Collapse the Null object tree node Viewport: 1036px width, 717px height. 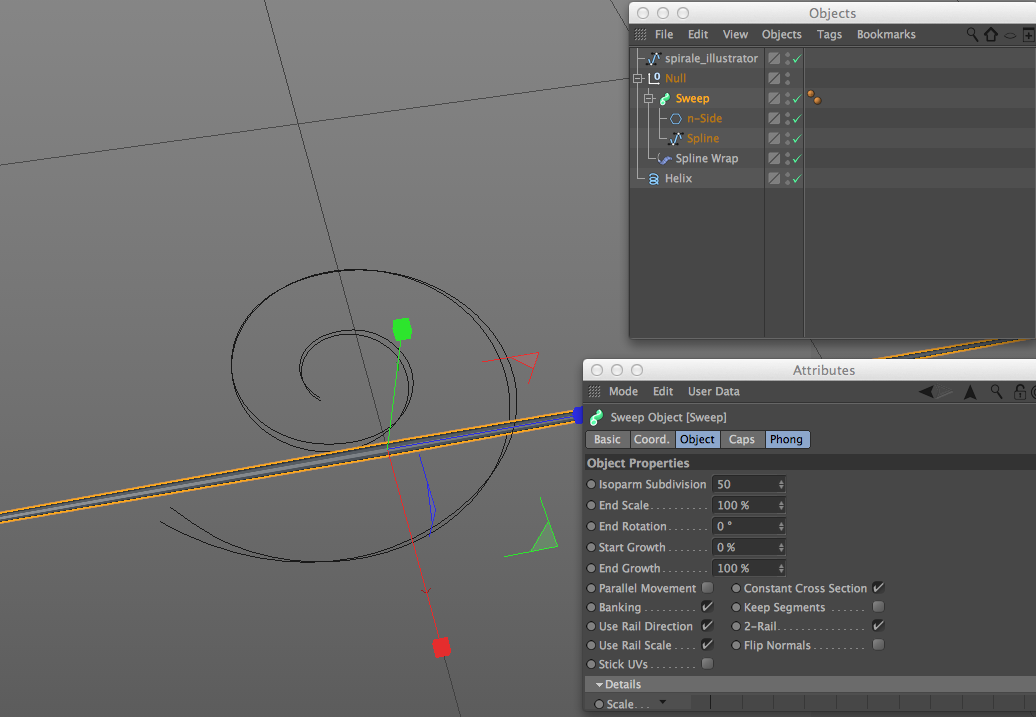pyautogui.click(x=638, y=79)
